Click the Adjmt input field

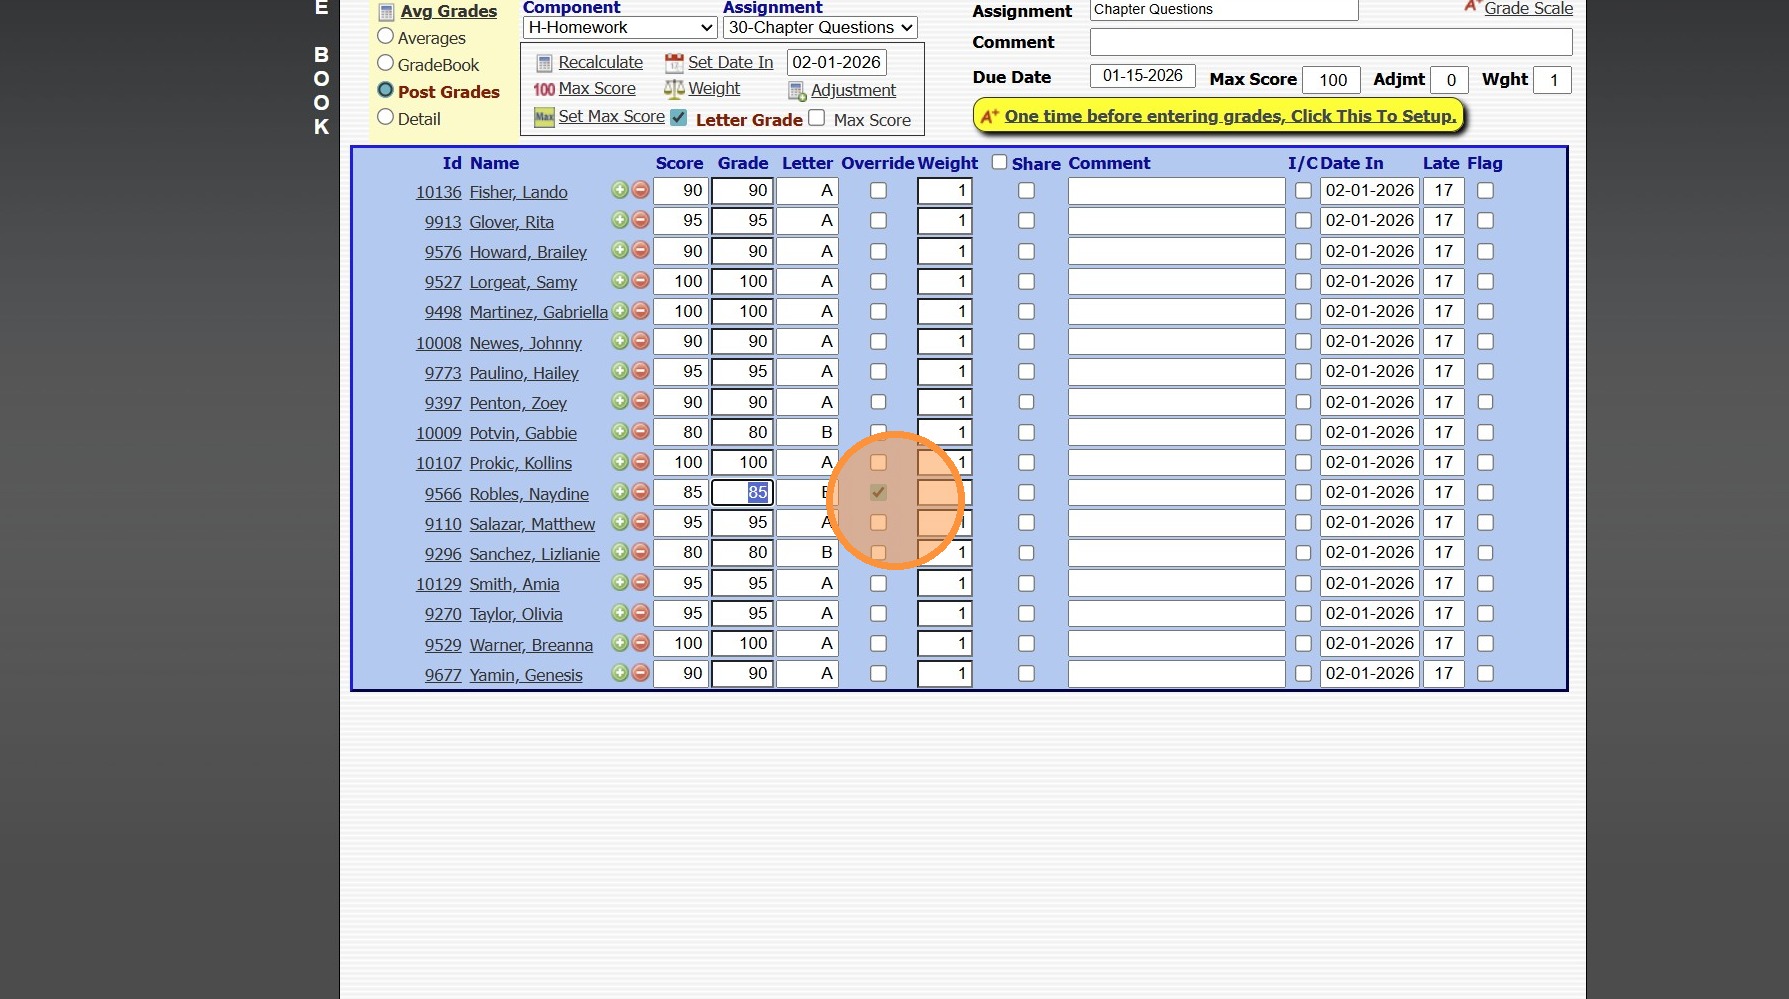(1450, 80)
